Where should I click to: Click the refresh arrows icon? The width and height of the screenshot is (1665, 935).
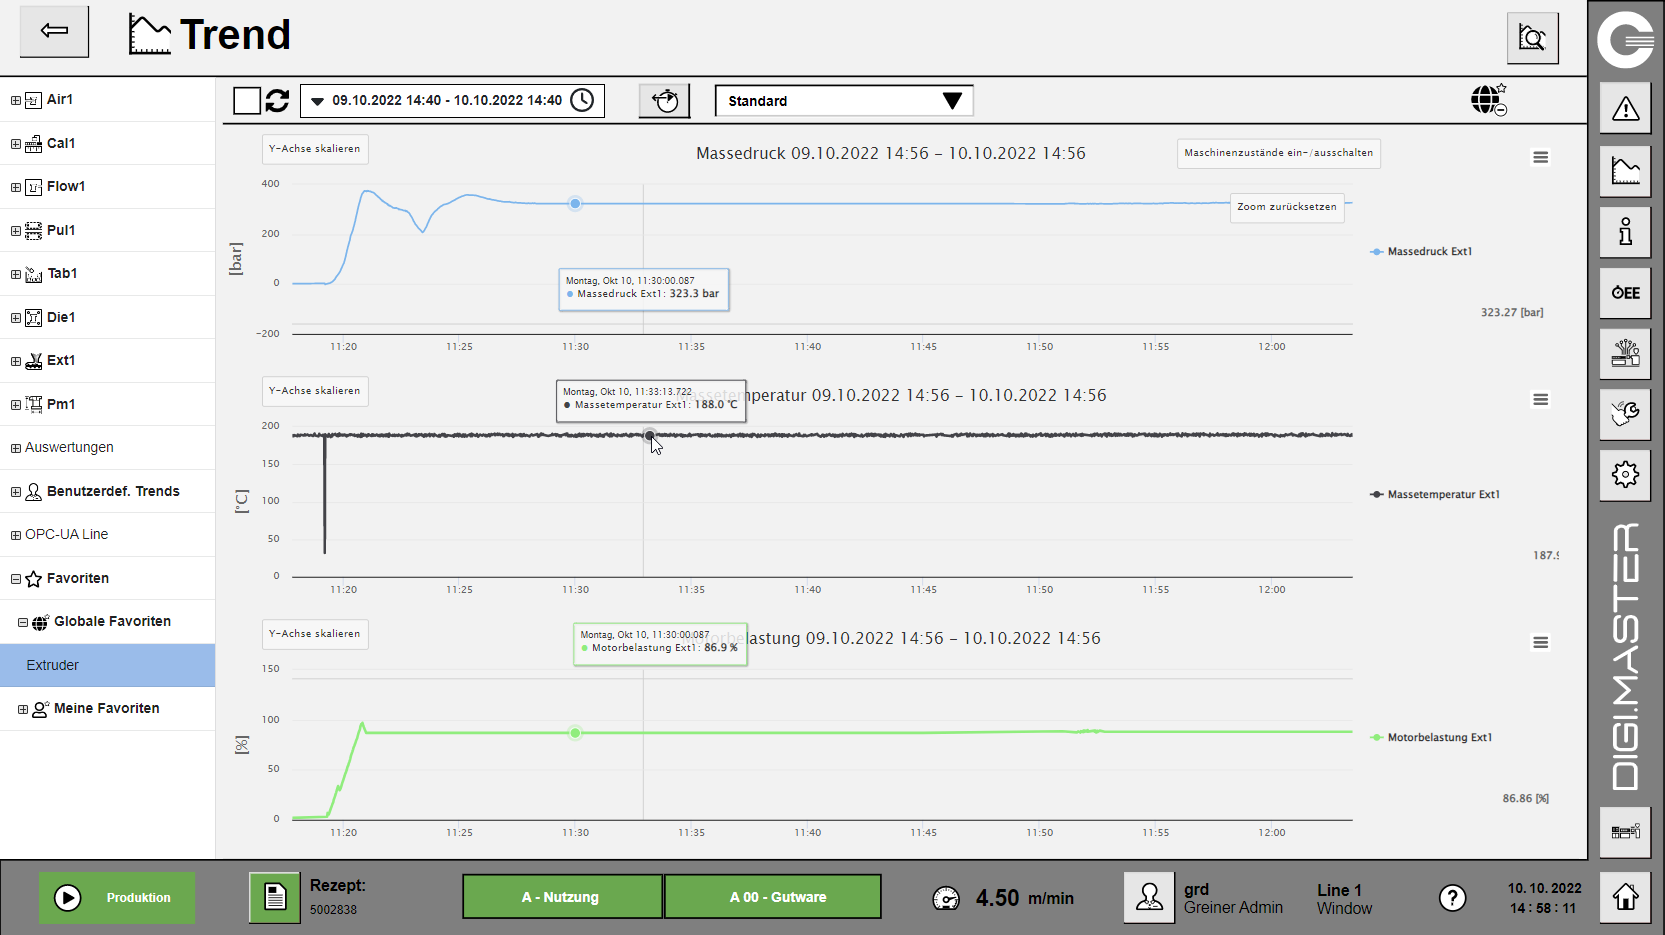277,100
